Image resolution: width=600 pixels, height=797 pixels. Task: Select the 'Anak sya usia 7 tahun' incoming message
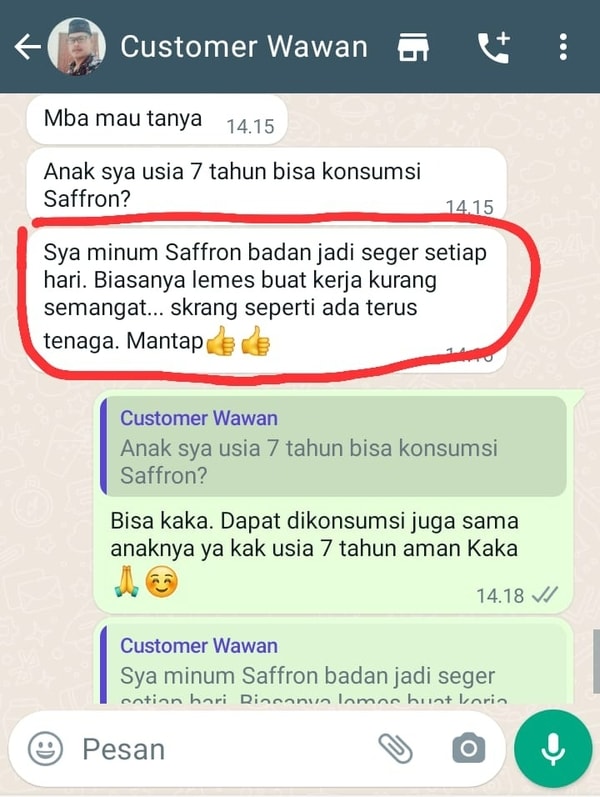pos(266,185)
